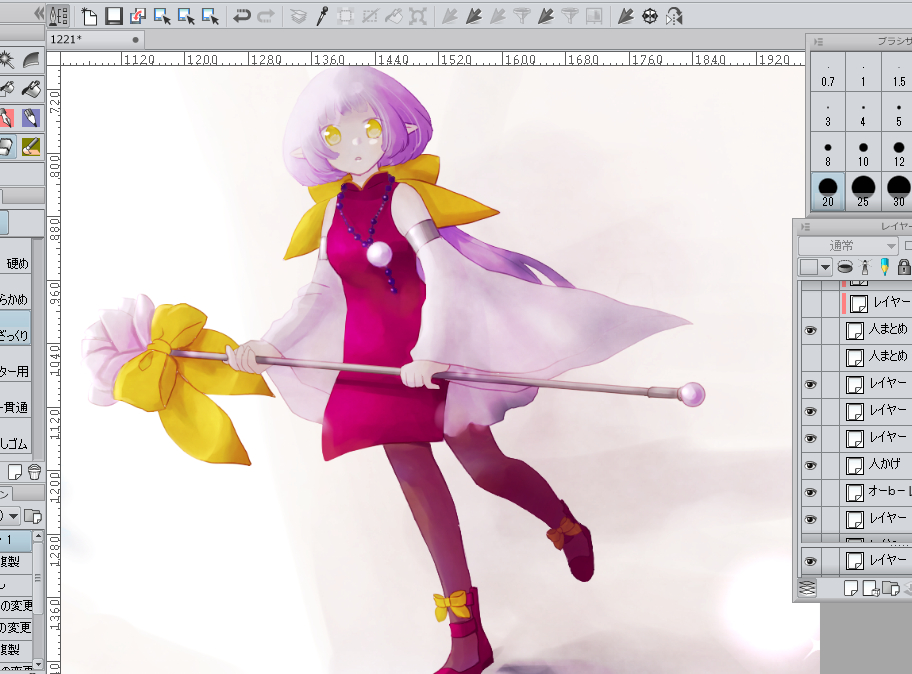Collapse the left palette dock with double chevron
This screenshot has height=674, width=912.
(x=39, y=13)
